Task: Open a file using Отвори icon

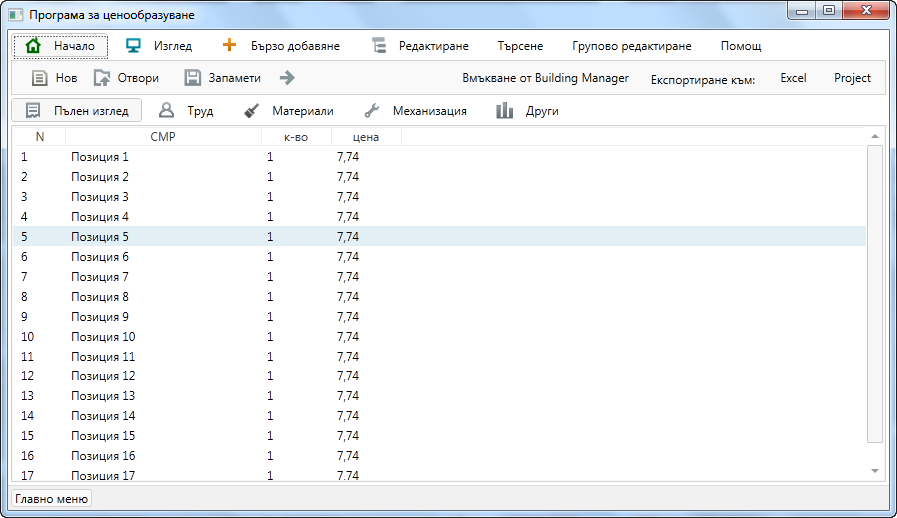Action: pos(102,78)
